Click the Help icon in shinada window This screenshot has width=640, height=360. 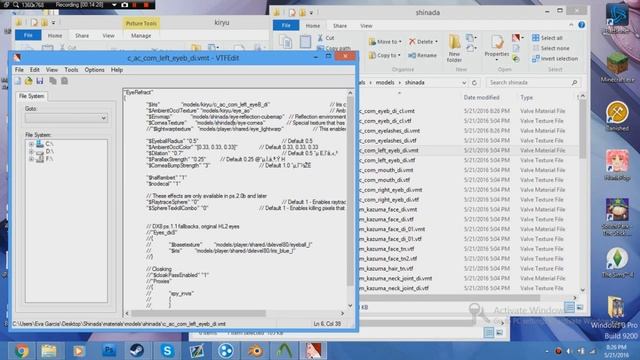pyautogui.click(x=582, y=25)
